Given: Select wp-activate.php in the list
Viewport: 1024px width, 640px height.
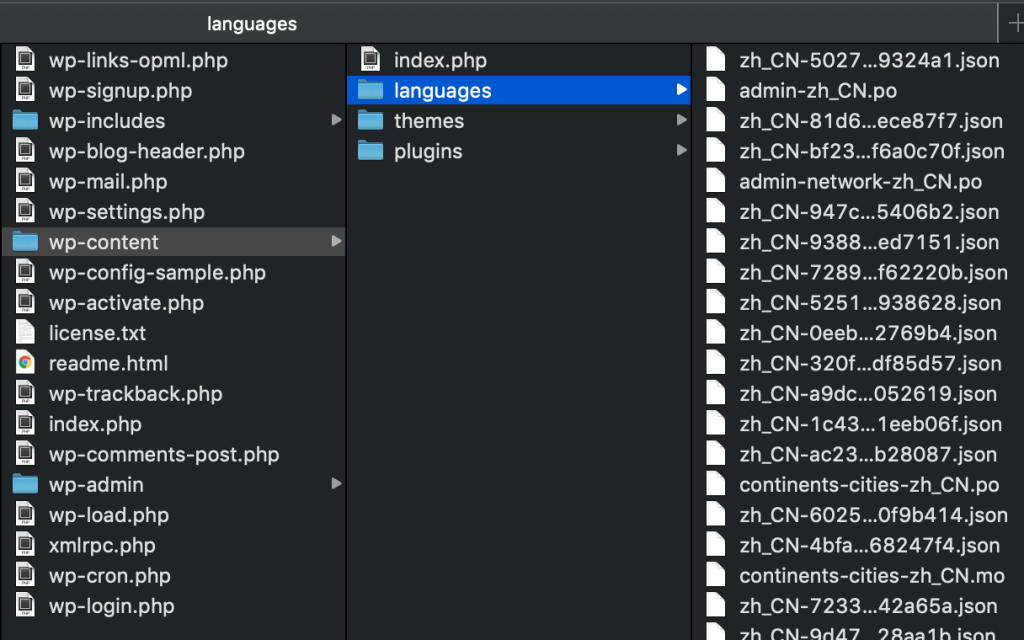Looking at the screenshot, I should point(126,302).
